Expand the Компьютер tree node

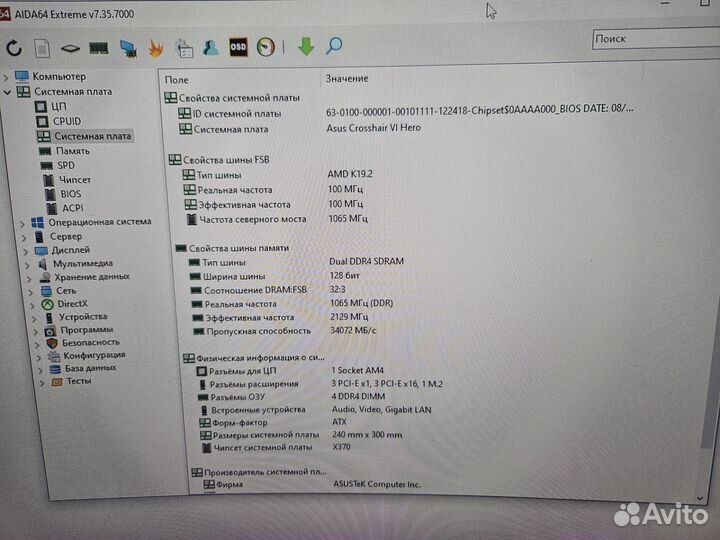coord(6,77)
